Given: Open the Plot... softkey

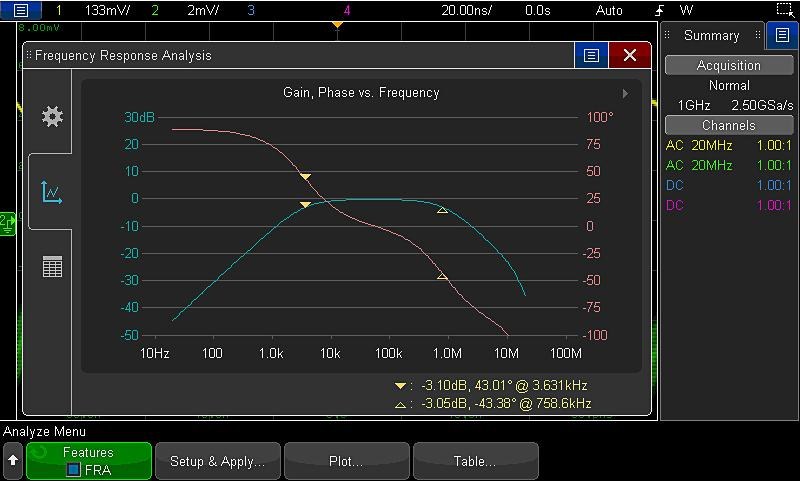Looking at the screenshot, I should pyautogui.click(x=346, y=461).
